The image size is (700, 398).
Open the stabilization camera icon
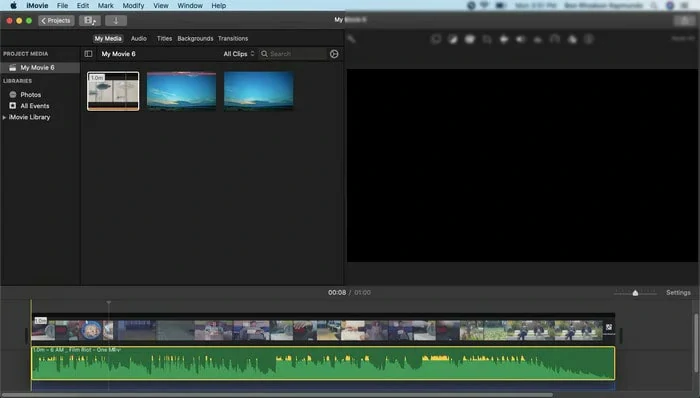[x=504, y=39]
